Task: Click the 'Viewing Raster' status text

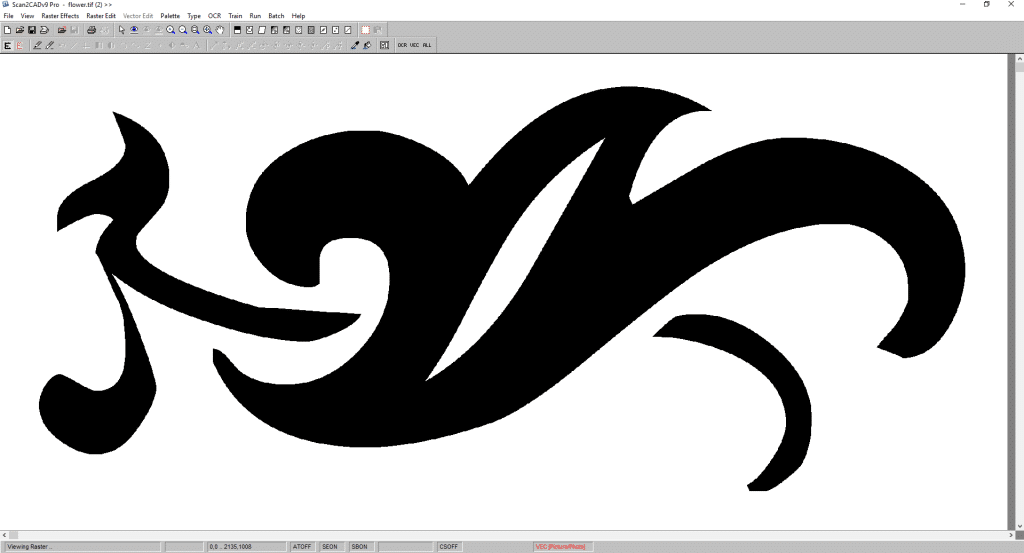Action: pos(29,546)
